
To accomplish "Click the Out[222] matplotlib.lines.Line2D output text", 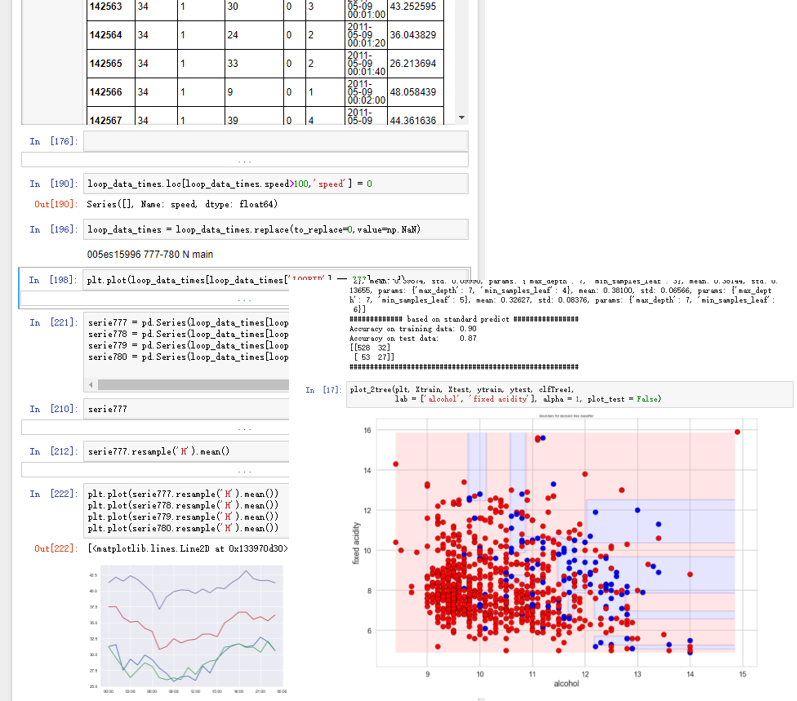I will point(188,548).
